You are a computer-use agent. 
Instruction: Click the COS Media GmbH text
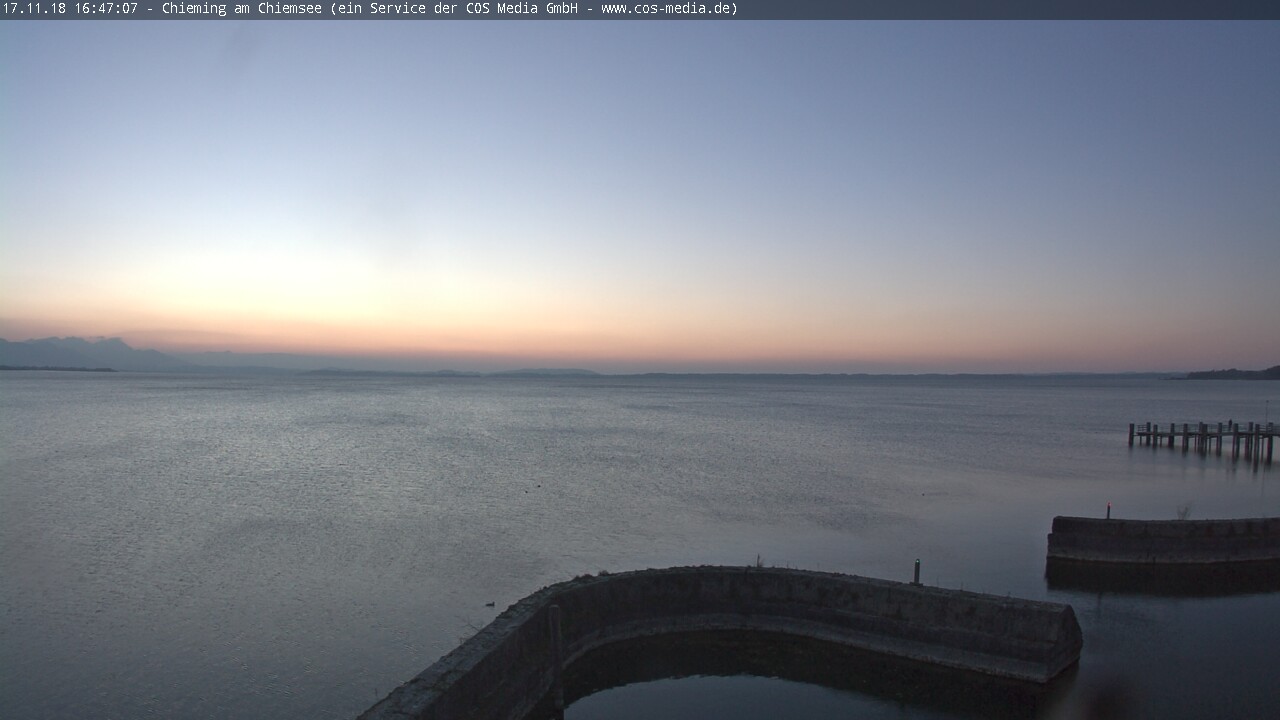[521, 9]
